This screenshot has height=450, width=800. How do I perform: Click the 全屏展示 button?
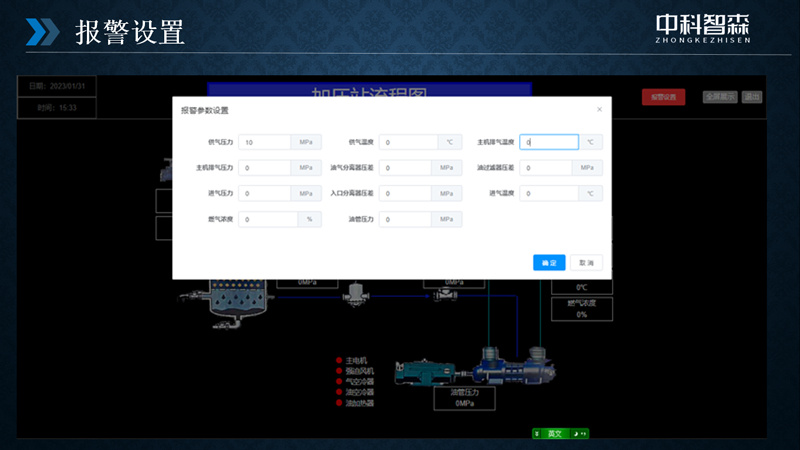(720, 96)
